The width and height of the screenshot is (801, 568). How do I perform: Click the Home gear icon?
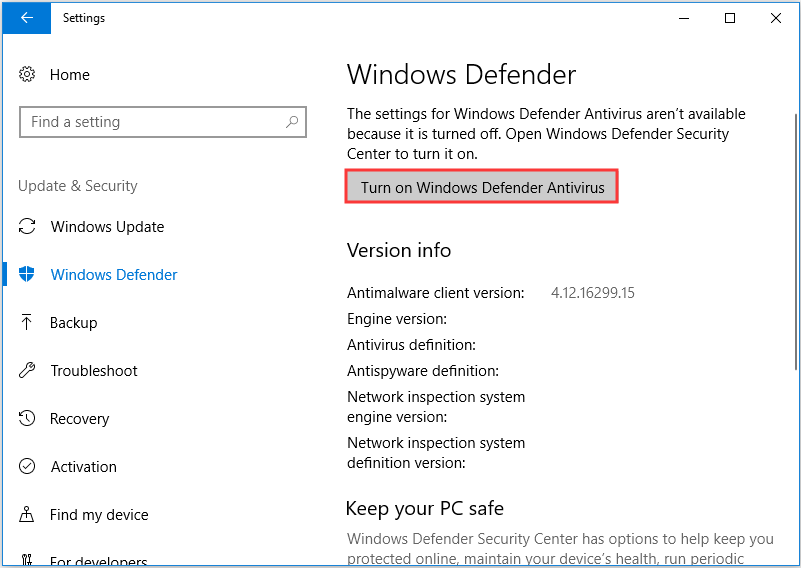coord(27,75)
